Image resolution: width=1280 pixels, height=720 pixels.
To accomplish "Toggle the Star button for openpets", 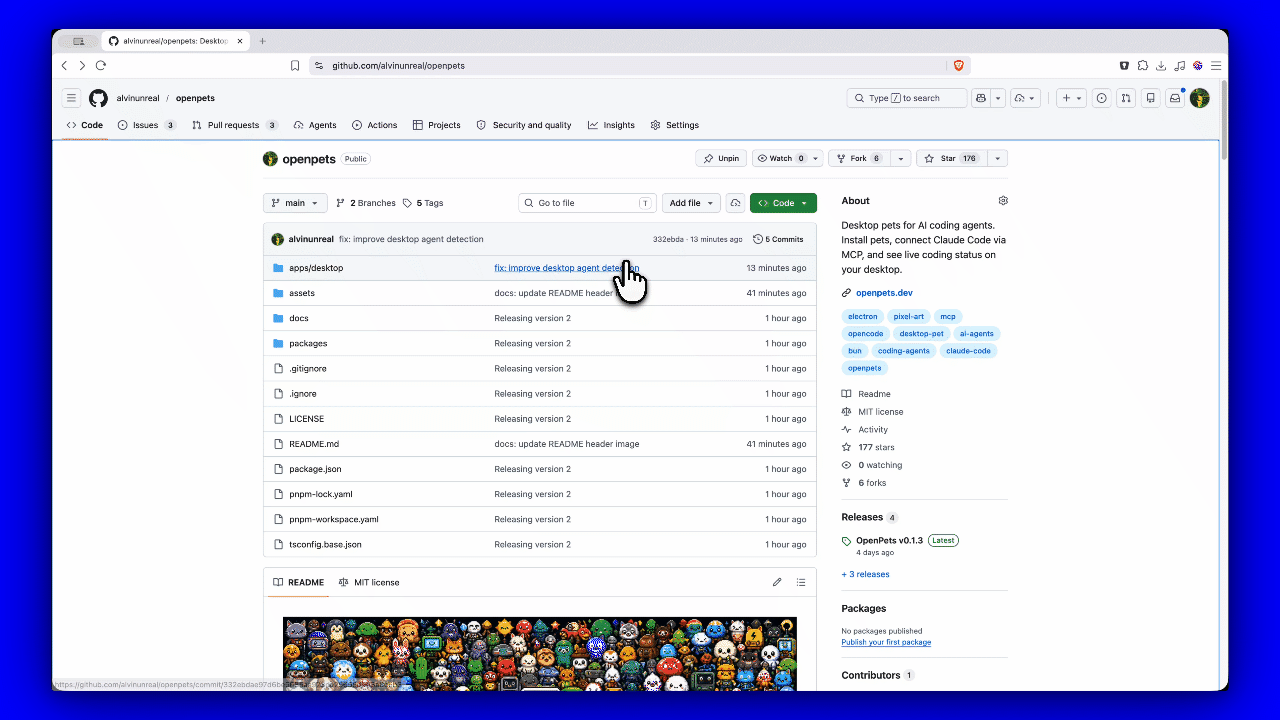I will 951,158.
